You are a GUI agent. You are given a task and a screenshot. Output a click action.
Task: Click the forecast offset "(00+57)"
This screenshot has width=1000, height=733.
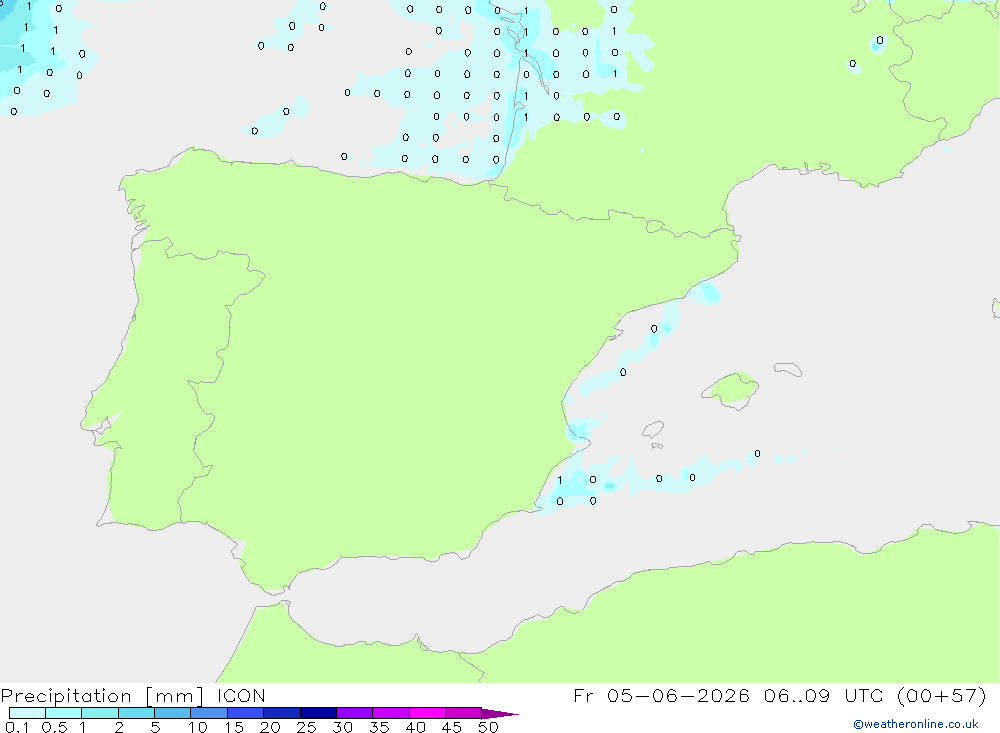(x=941, y=695)
